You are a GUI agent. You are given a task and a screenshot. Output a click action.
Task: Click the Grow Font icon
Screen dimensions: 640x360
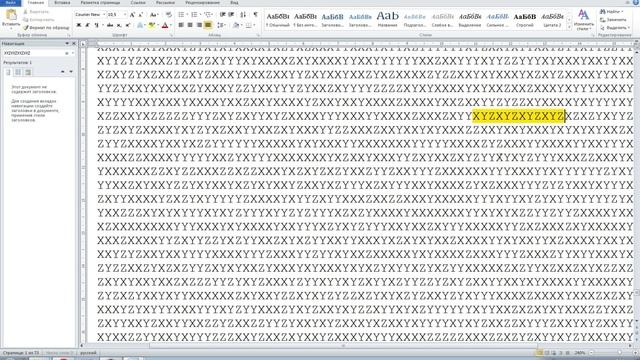[132, 15]
